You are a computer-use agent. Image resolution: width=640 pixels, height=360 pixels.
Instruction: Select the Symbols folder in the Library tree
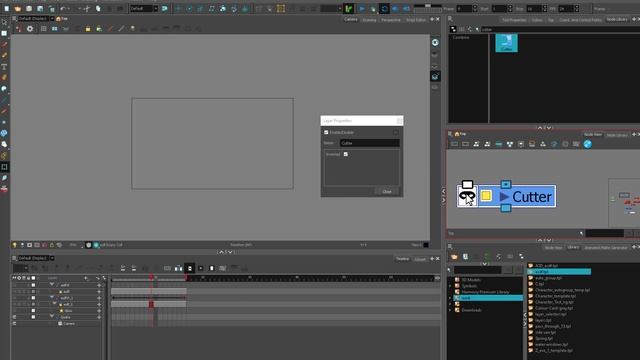[x=469, y=286]
